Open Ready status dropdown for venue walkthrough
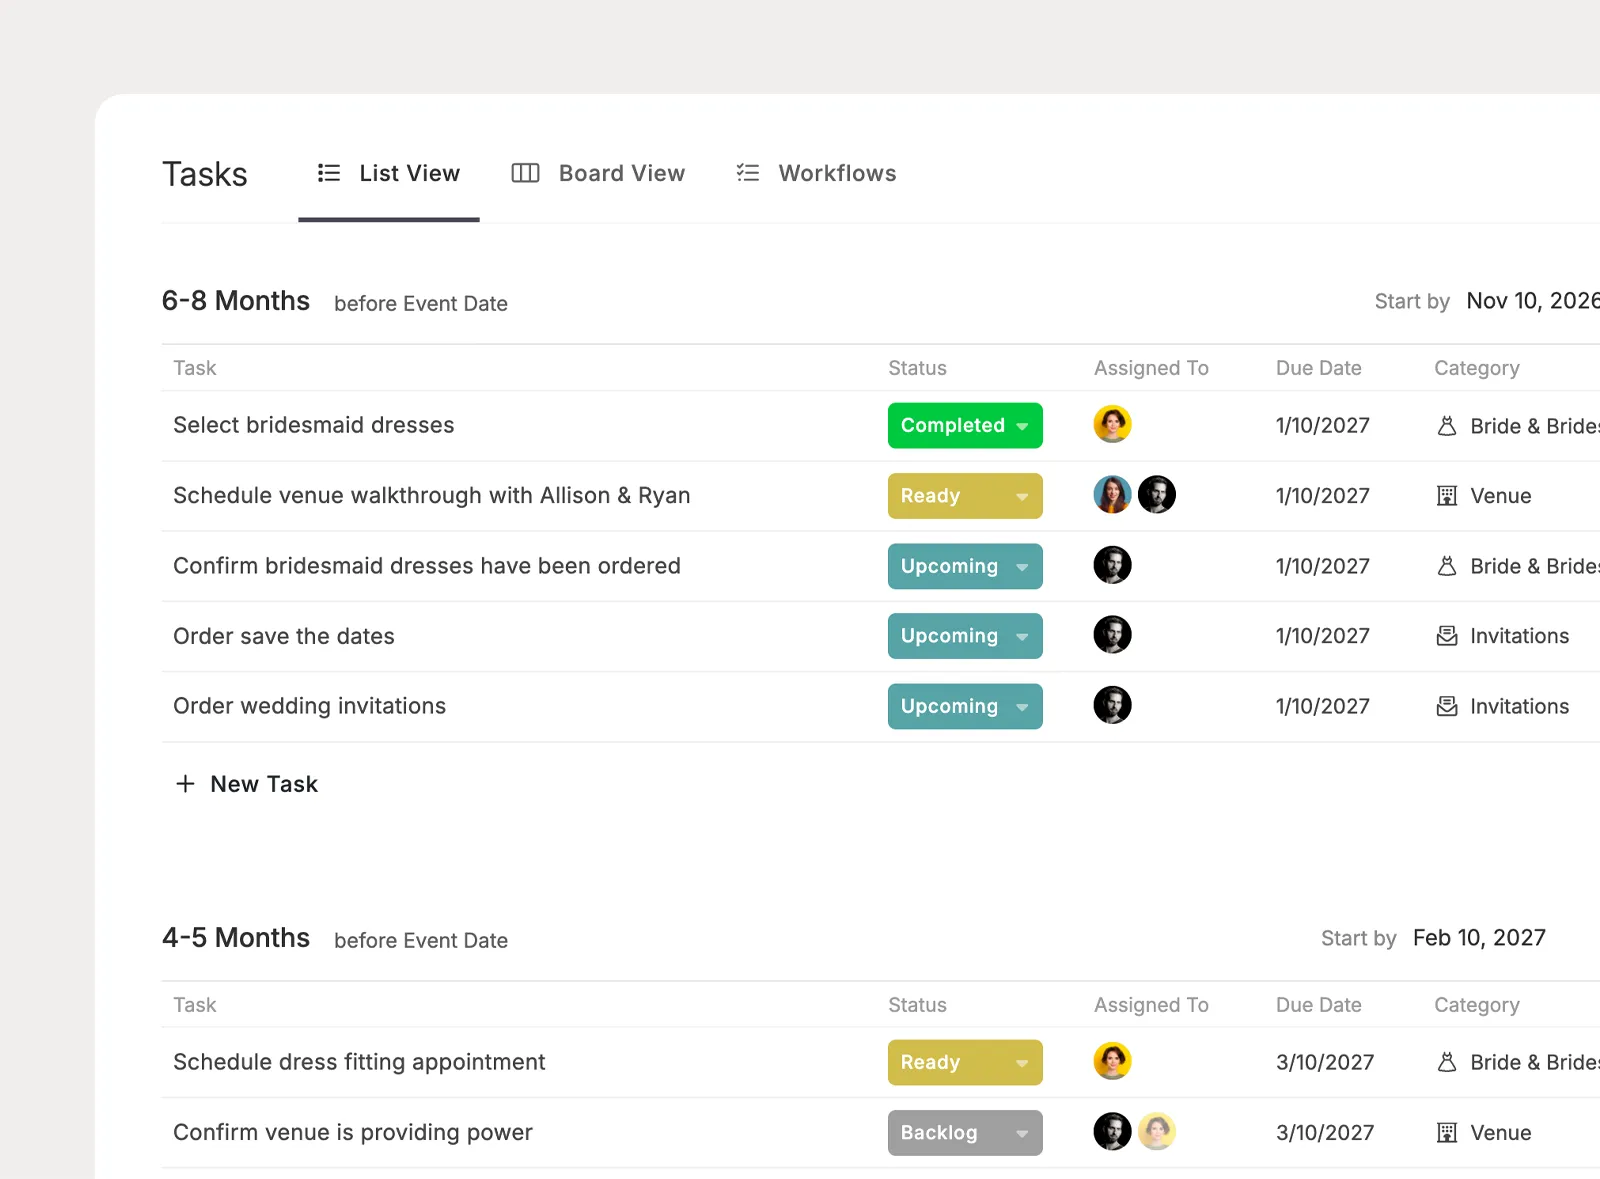The height and width of the screenshot is (1179, 1600). pos(965,496)
